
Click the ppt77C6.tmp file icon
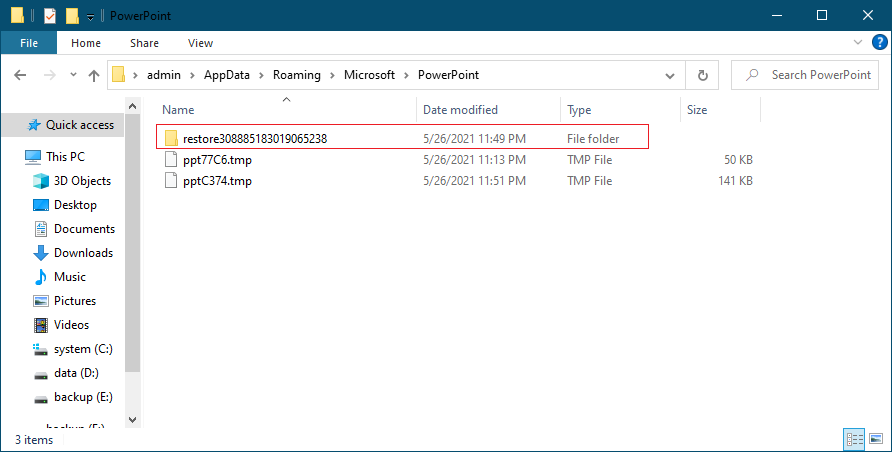tap(171, 159)
